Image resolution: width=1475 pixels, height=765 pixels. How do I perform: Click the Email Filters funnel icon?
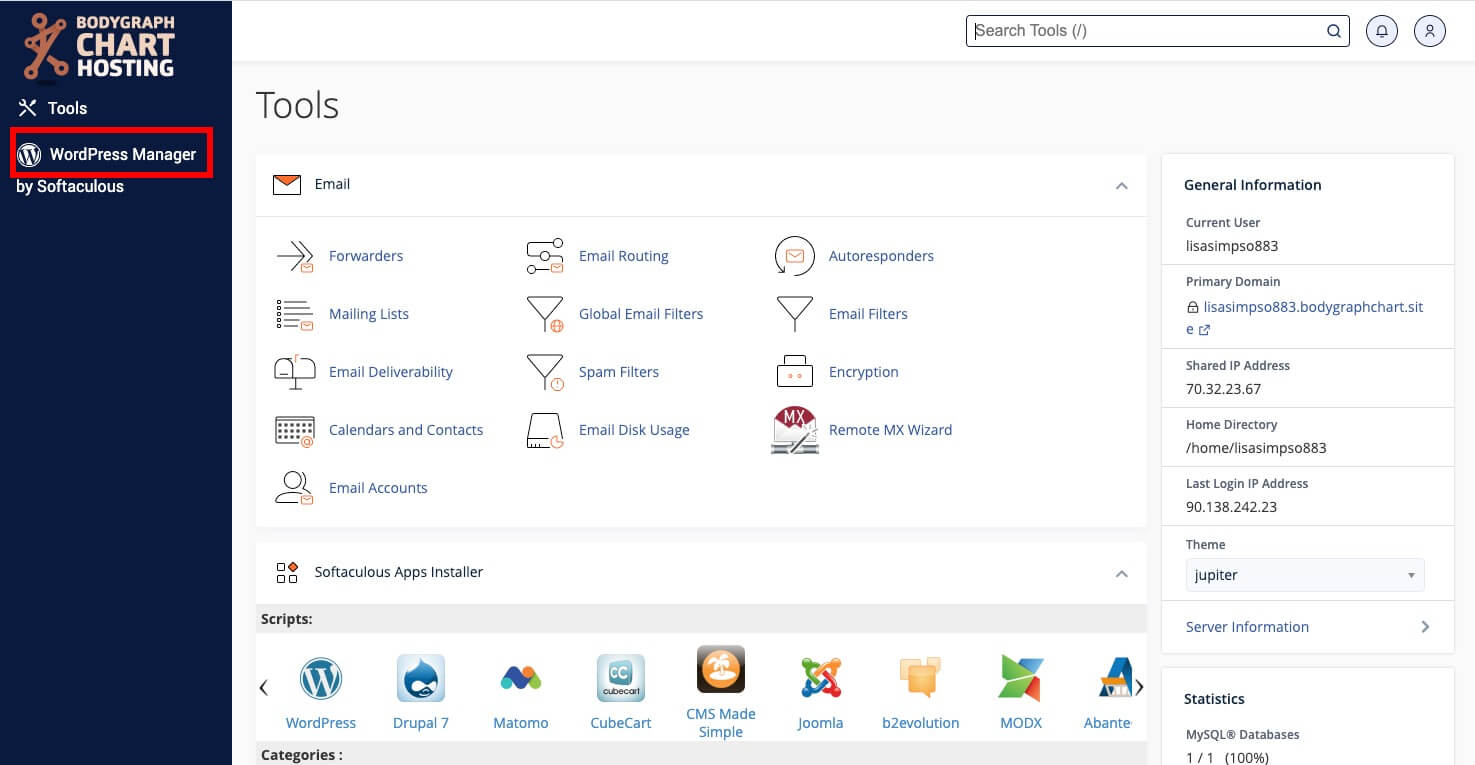pyautogui.click(x=795, y=314)
